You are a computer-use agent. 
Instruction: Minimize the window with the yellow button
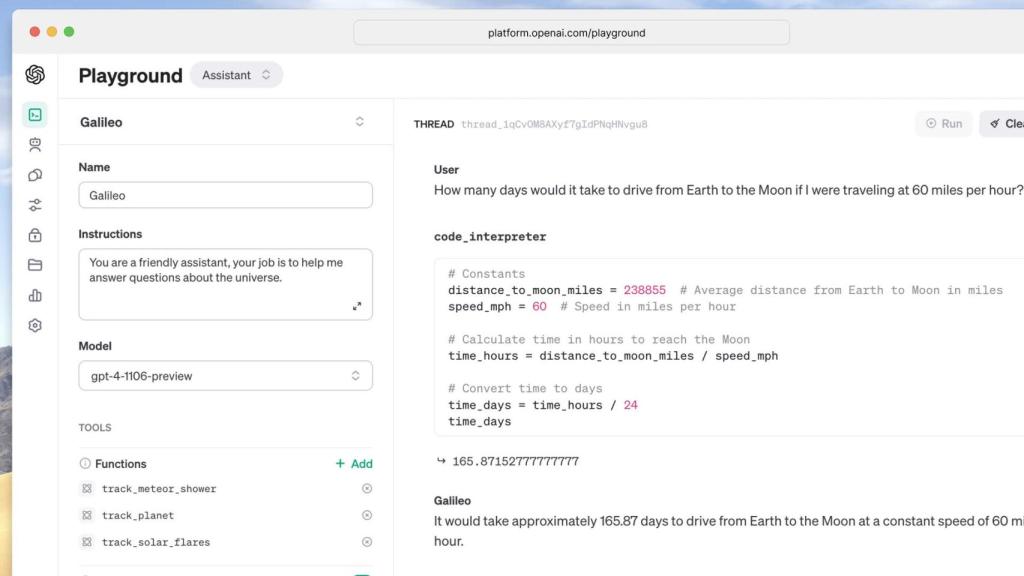(x=52, y=31)
